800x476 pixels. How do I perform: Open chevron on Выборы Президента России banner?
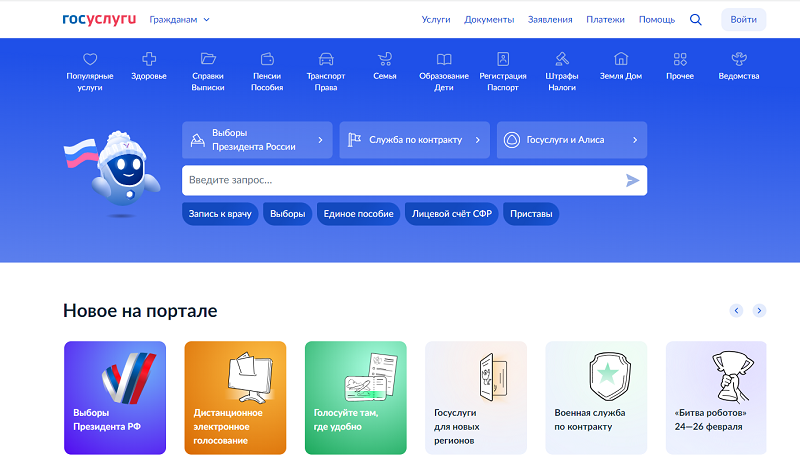point(320,140)
